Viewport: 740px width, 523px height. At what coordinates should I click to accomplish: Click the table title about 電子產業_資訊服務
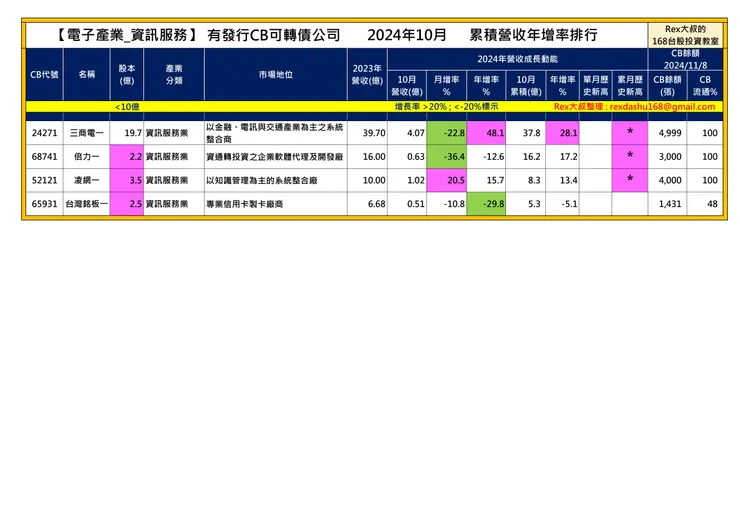coord(327,35)
